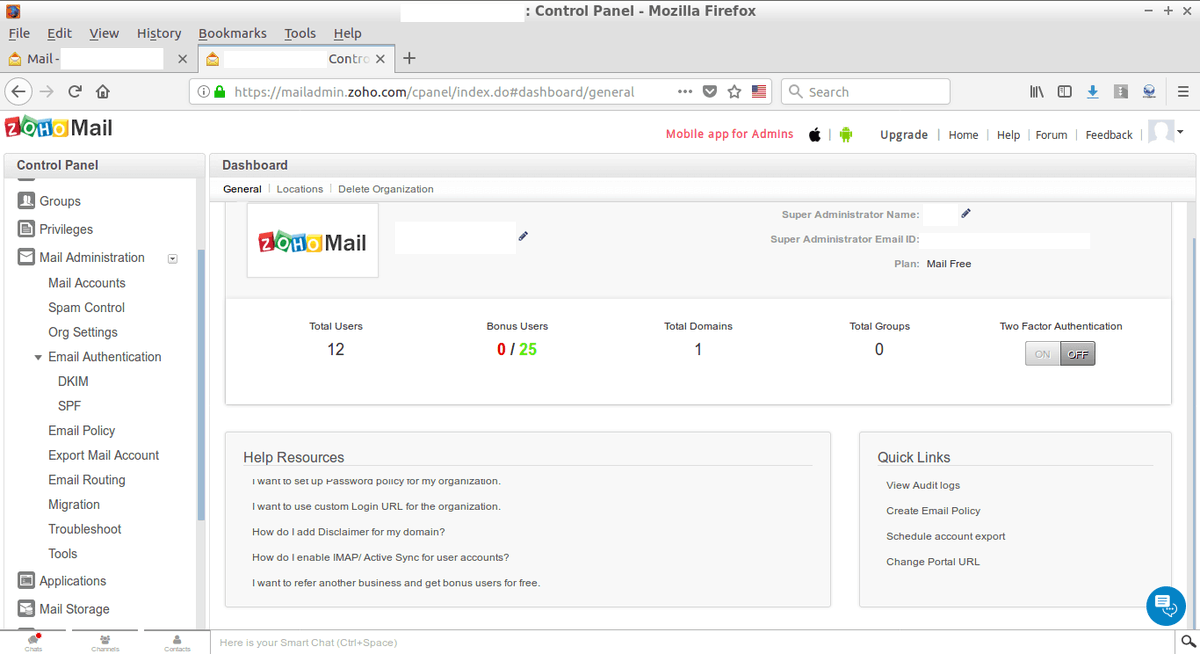Collapse the Email Authentication tree arrow
Image resolution: width=1200 pixels, height=654 pixels.
tap(38, 357)
